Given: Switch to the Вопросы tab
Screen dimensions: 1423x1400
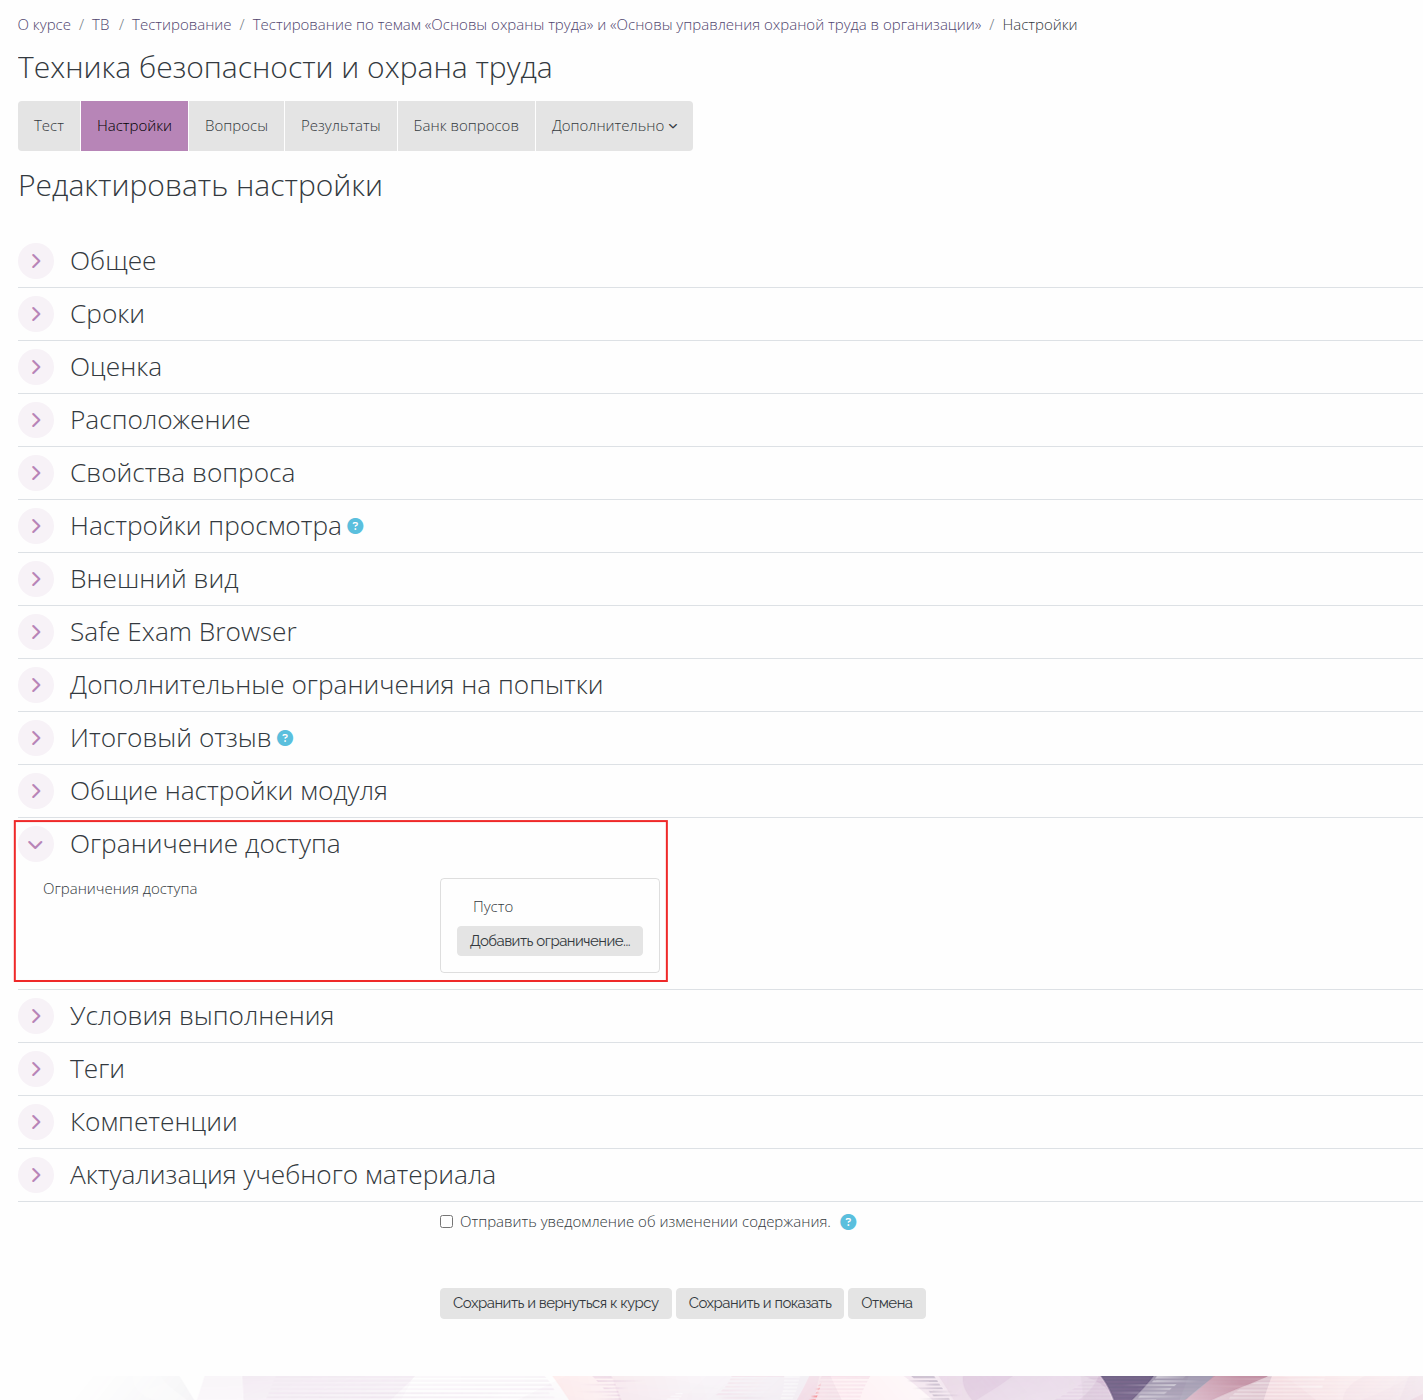Looking at the screenshot, I should tap(236, 126).
